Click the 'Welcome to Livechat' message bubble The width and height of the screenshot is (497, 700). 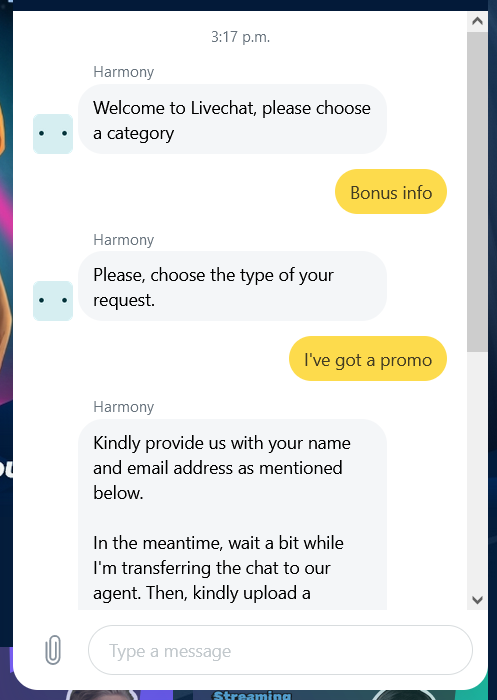tap(232, 119)
